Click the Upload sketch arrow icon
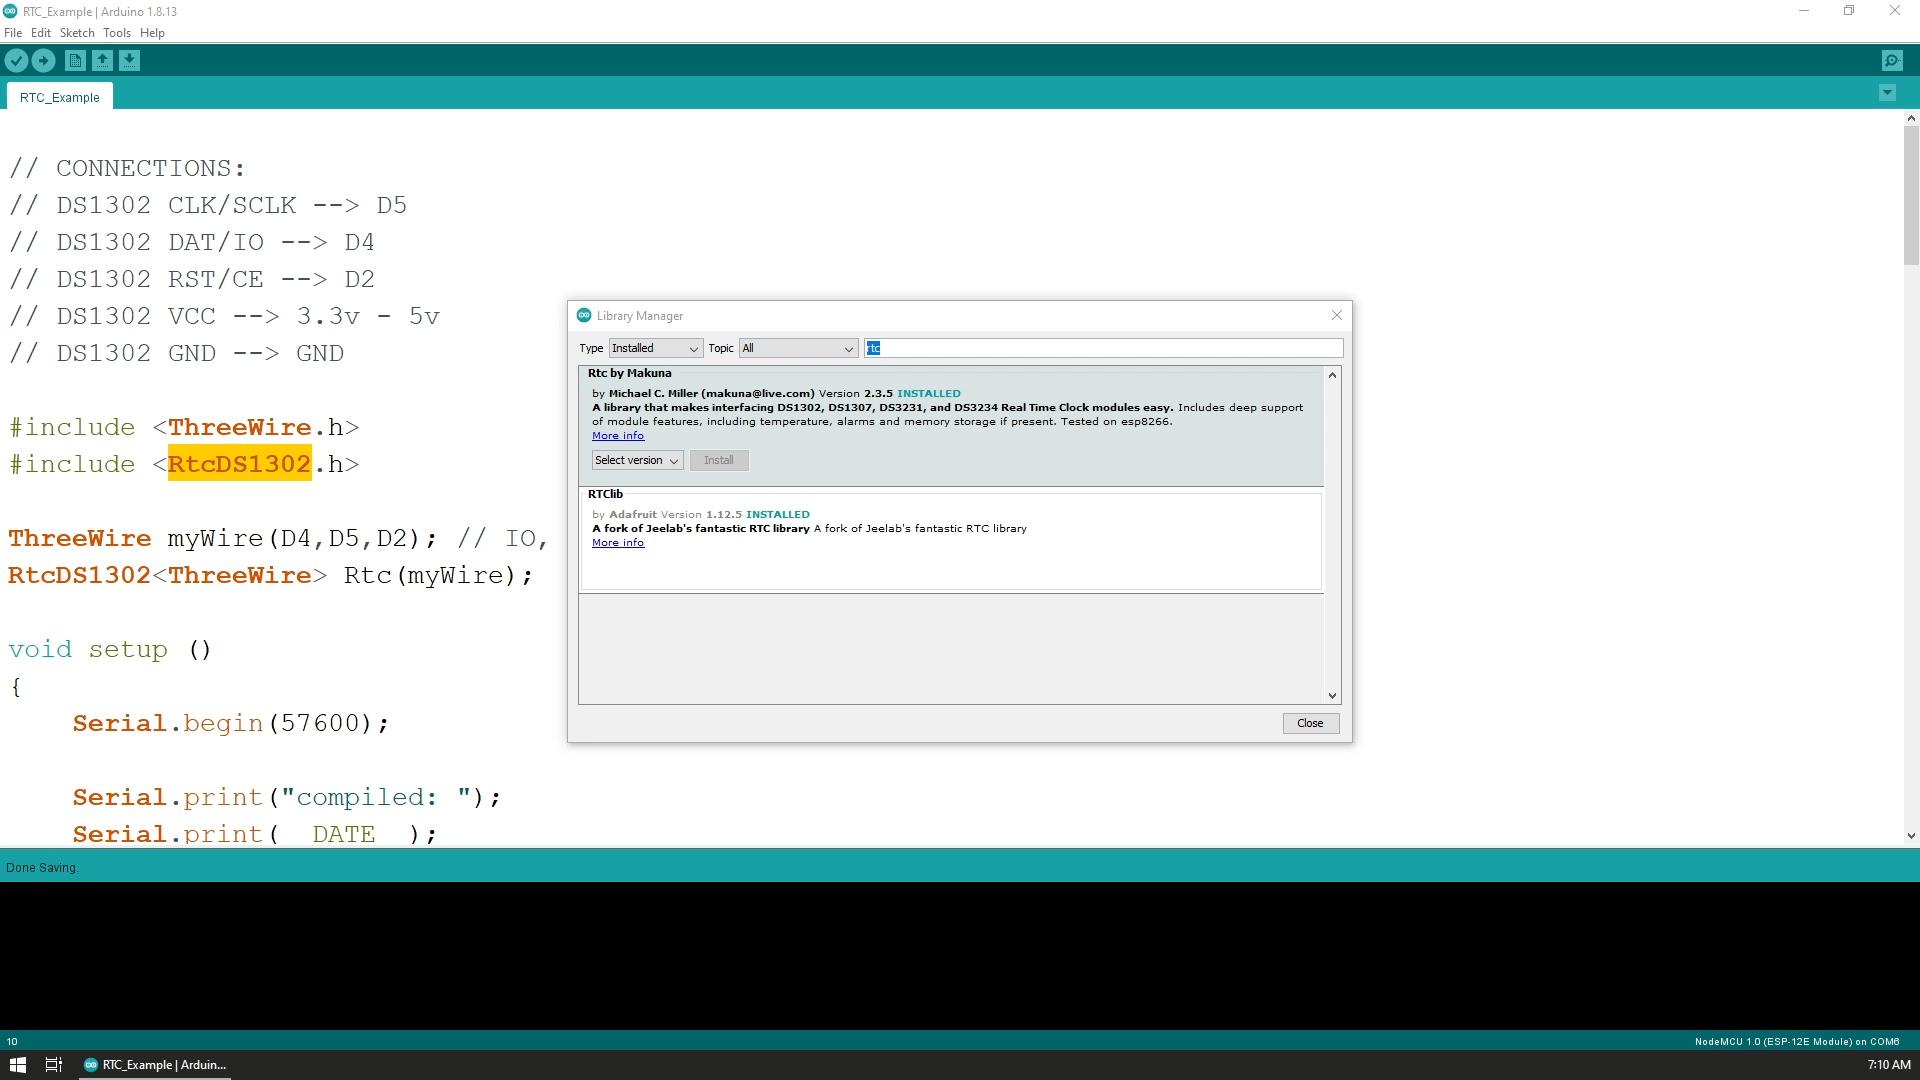Viewport: 1920px width, 1080px height. [43, 61]
